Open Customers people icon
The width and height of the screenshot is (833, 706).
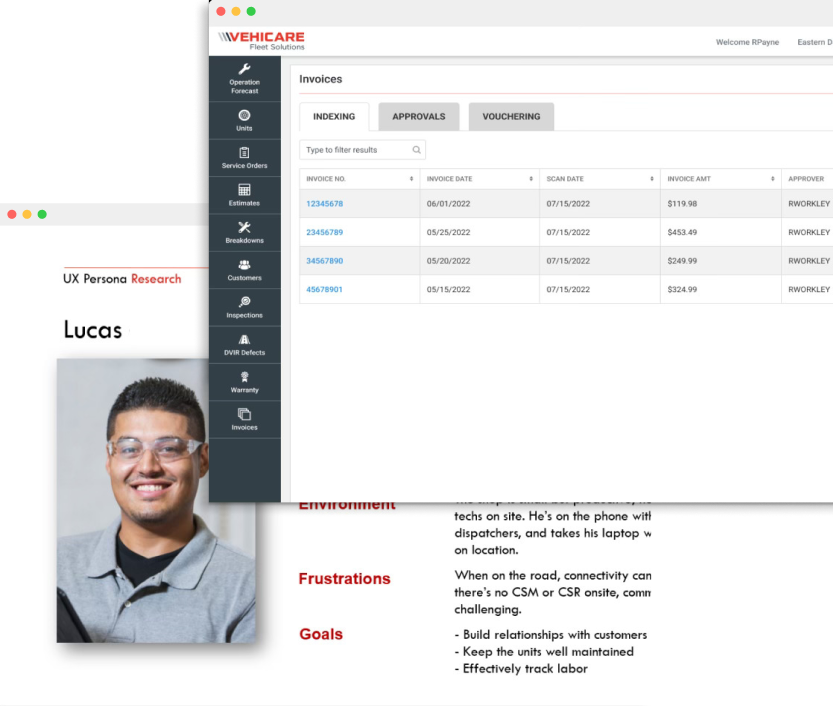click(x=244, y=265)
